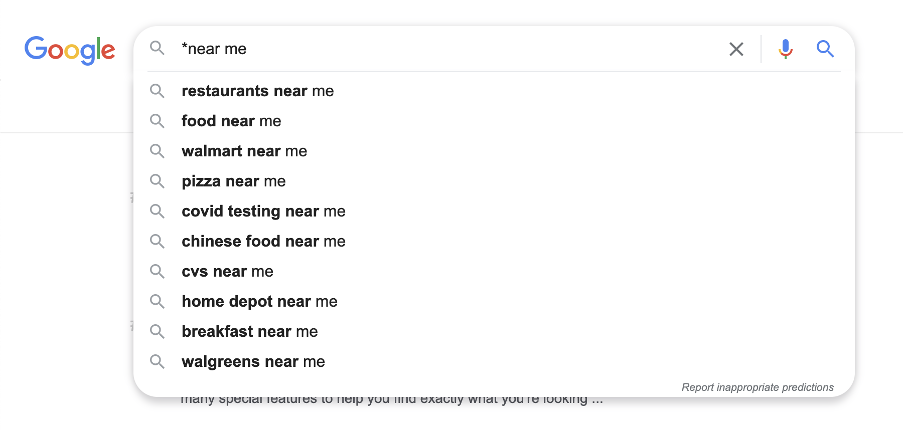Select "cvs near me" suggestion
Image resolution: width=904 pixels, height=430 pixels.
494,271
